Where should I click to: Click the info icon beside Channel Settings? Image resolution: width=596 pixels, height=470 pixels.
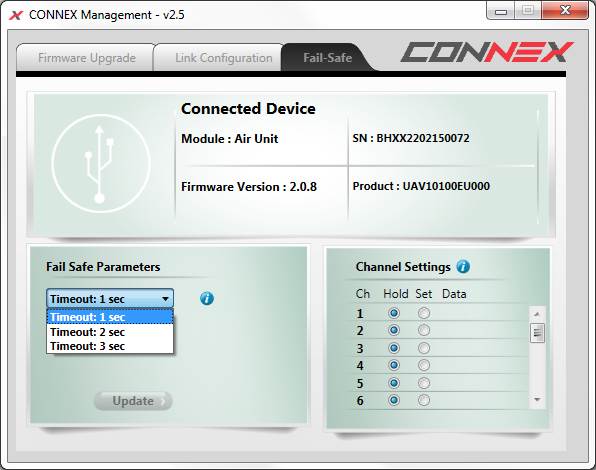463,267
